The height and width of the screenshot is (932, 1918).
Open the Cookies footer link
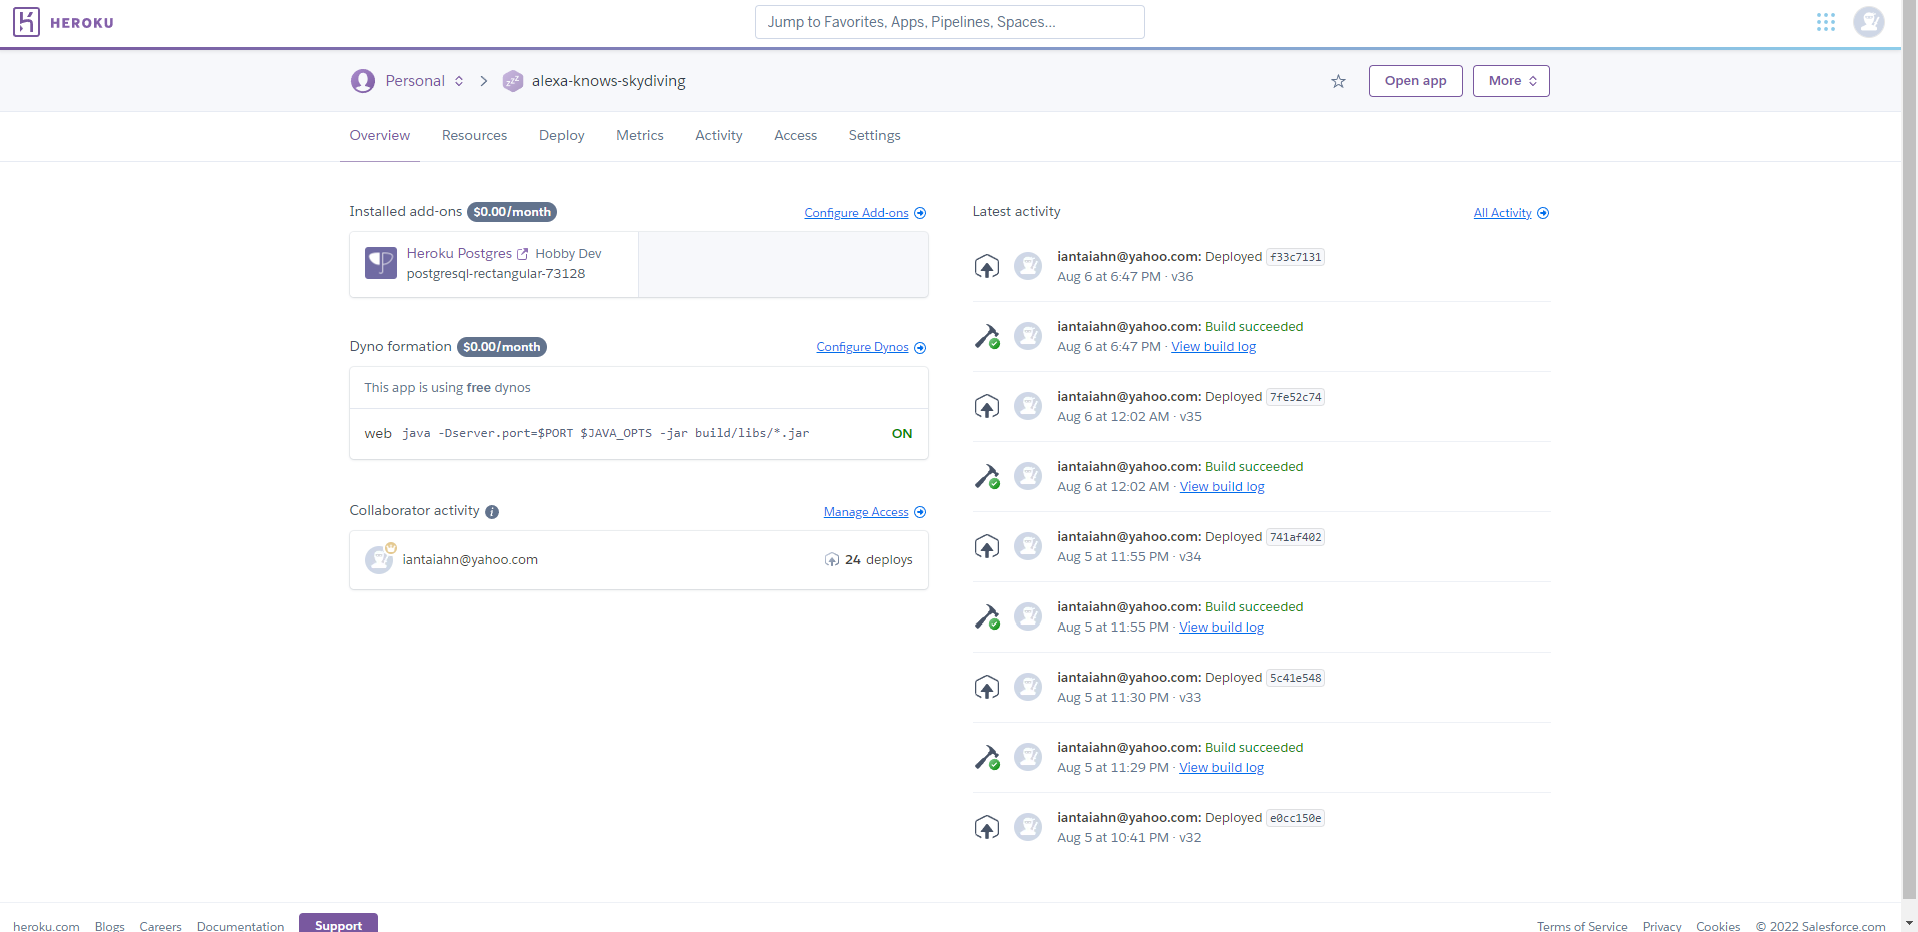pyautogui.click(x=1718, y=927)
